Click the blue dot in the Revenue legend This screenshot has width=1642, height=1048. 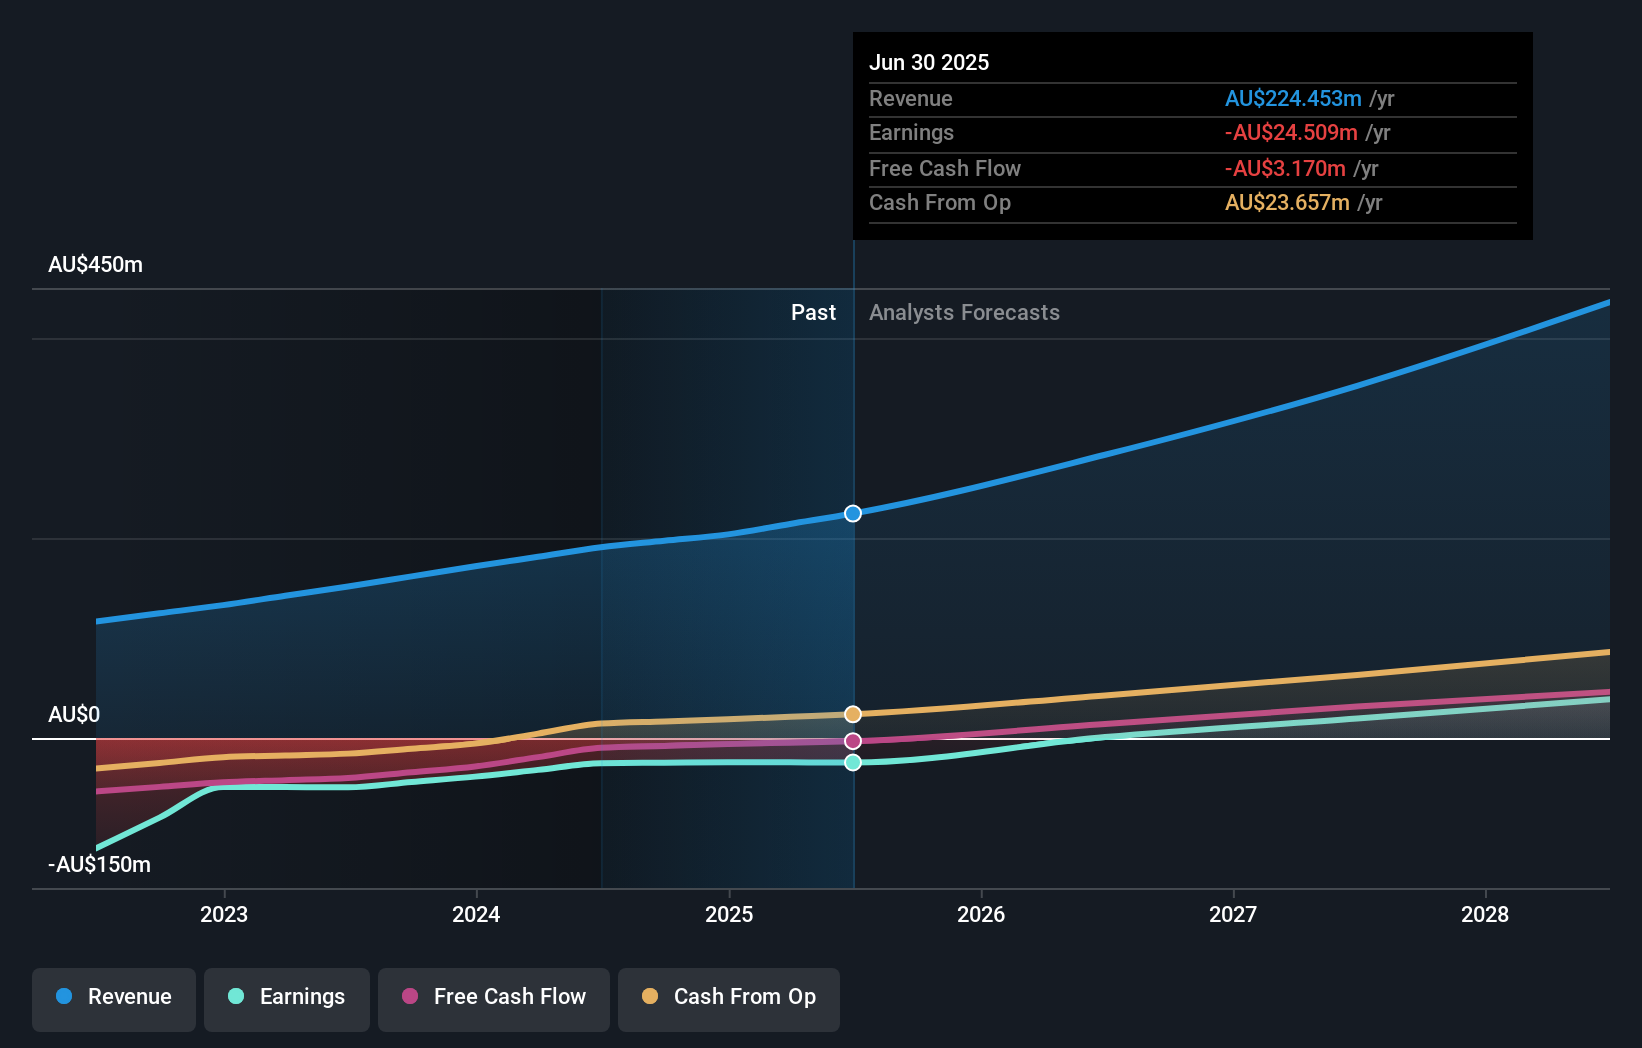pos(64,997)
